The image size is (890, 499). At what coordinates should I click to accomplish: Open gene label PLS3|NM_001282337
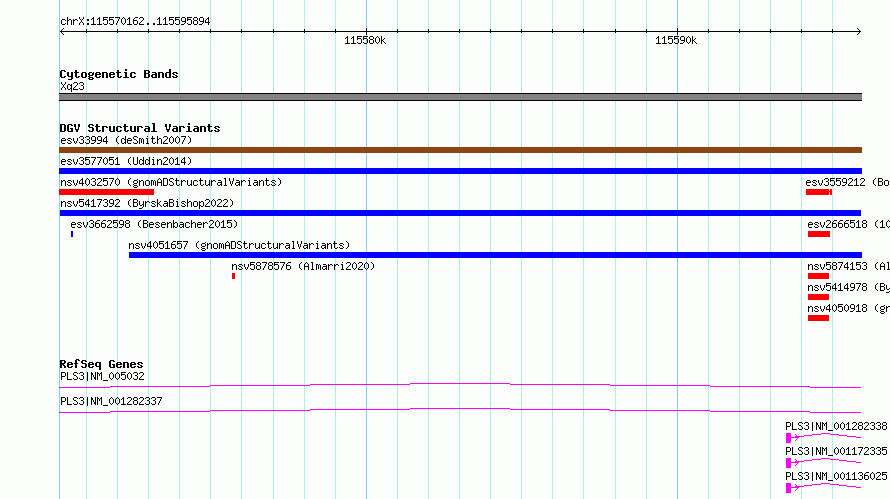(111, 401)
